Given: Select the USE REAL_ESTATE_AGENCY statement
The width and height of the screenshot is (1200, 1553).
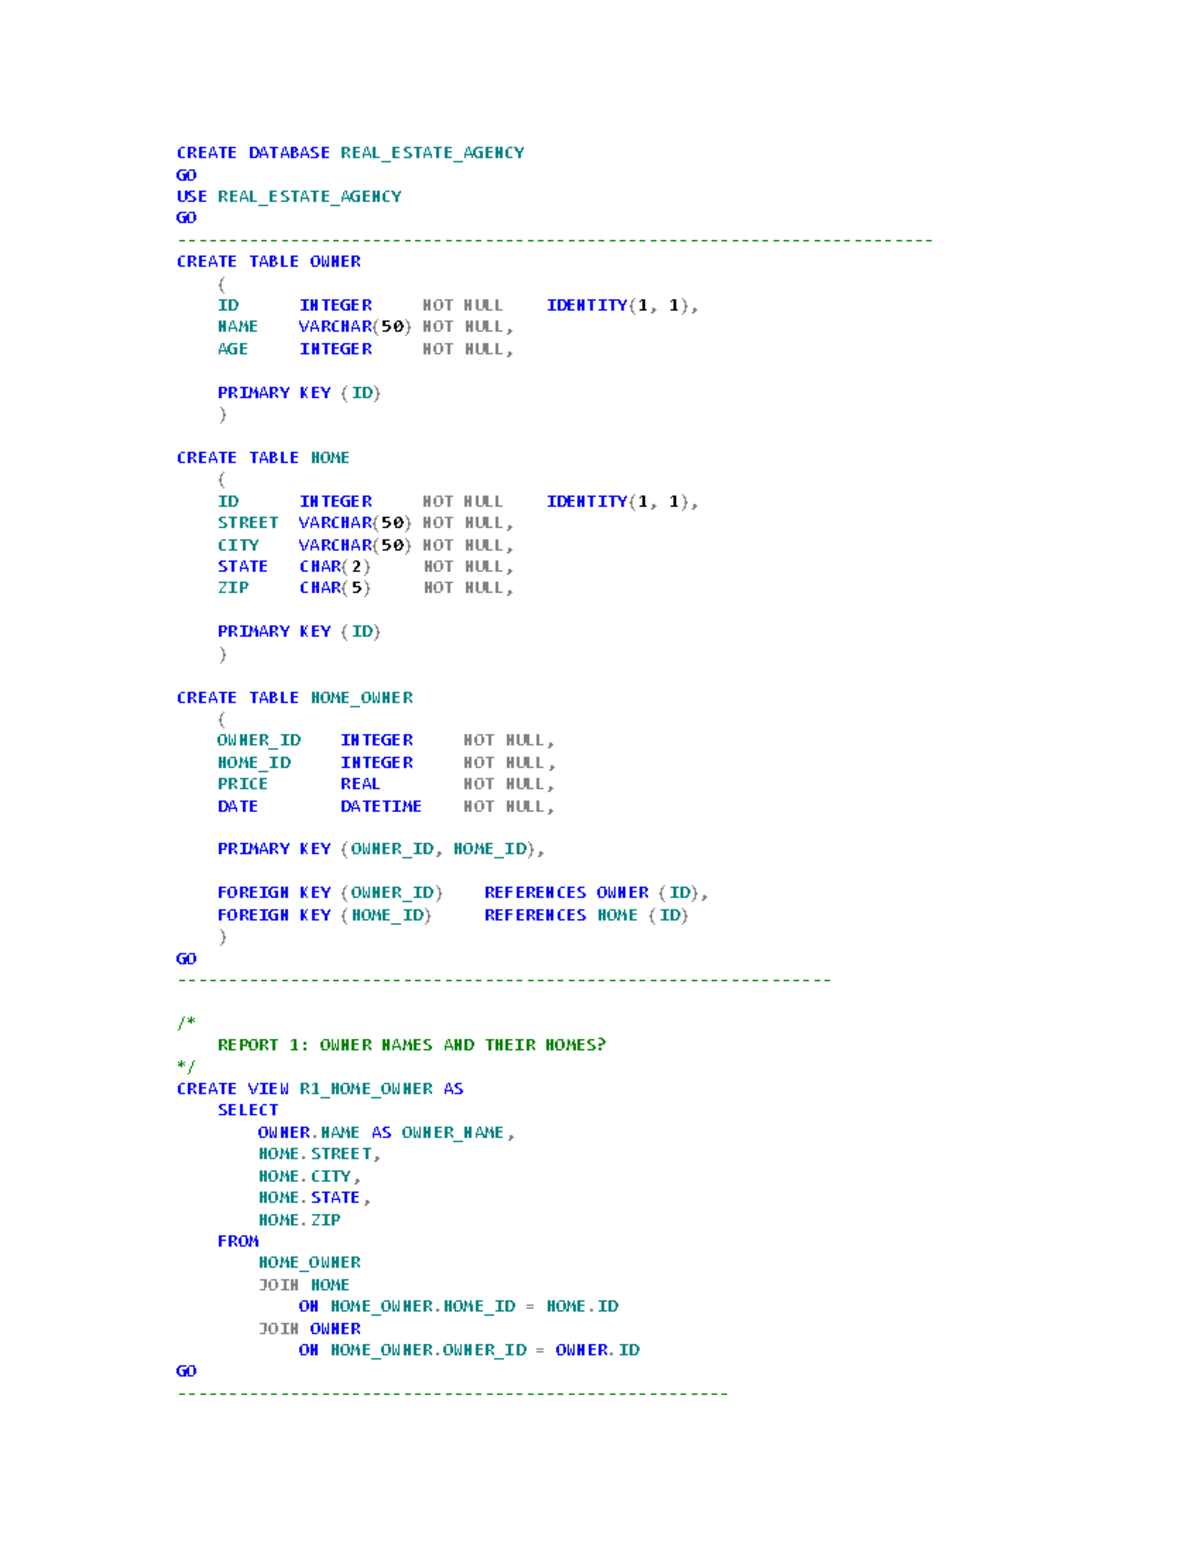Looking at the screenshot, I should tap(287, 196).
